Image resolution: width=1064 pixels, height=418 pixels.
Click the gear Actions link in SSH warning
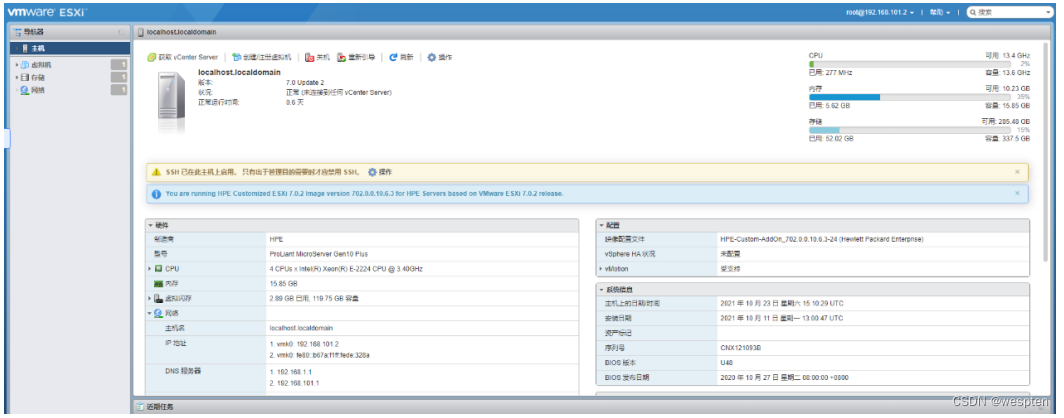click(373, 172)
